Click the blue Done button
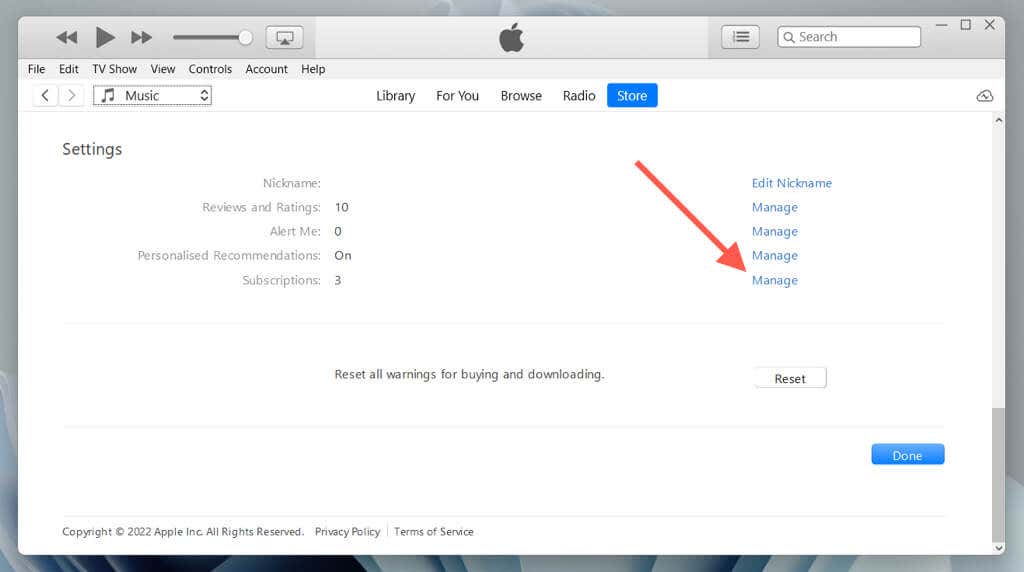This screenshot has height=572, width=1024. pyautogui.click(x=907, y=455)
